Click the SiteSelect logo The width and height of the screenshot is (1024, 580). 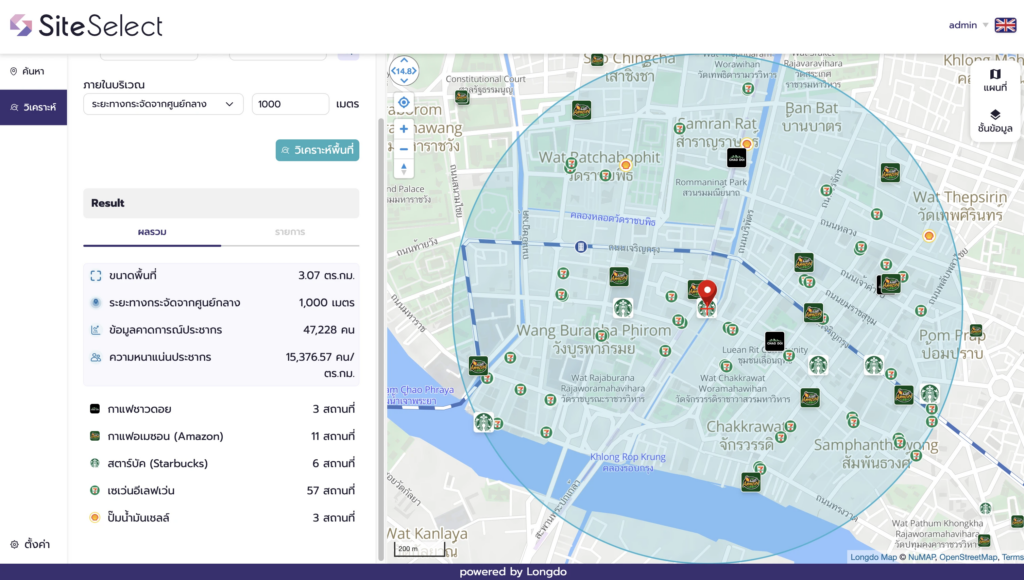coord(86,25)
